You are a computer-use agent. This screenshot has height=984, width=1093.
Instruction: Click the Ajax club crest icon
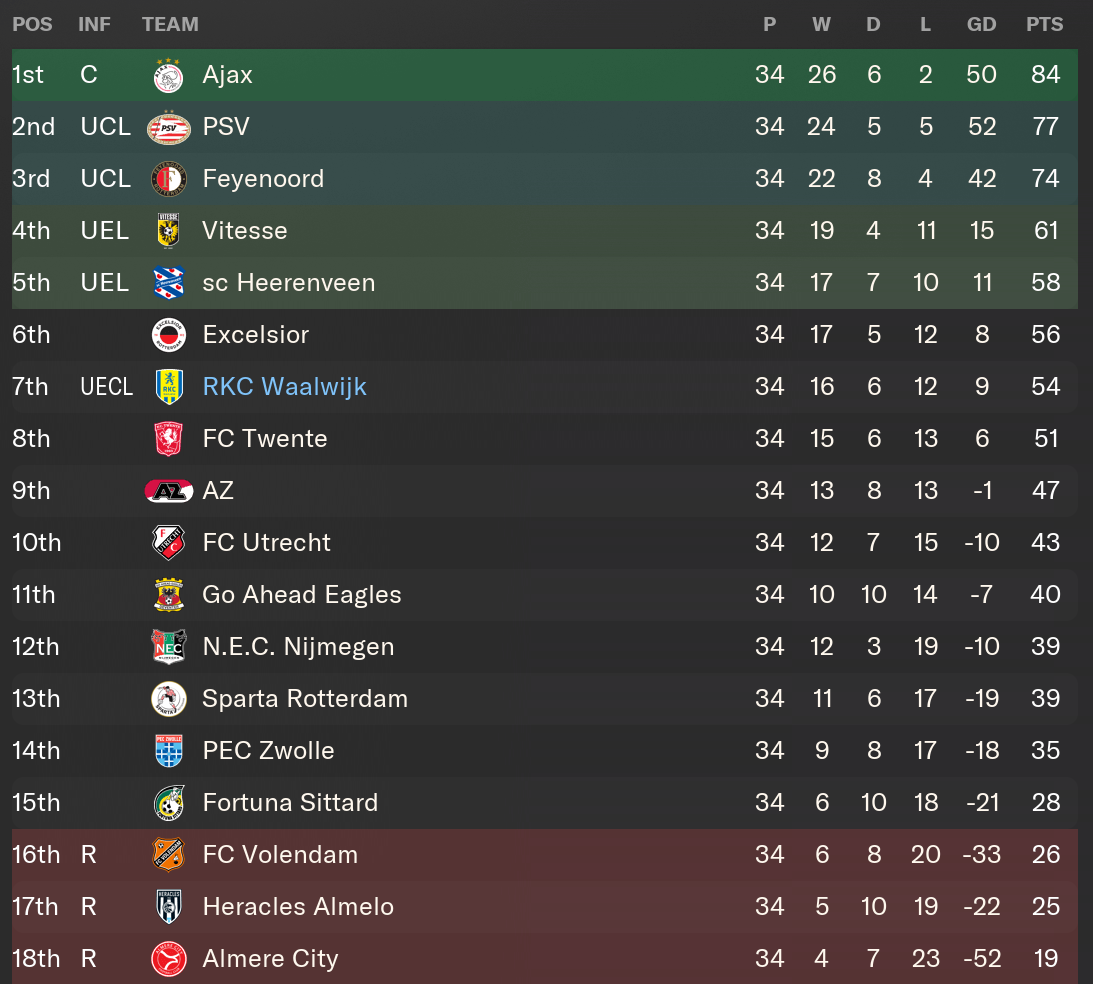[168, 75]
